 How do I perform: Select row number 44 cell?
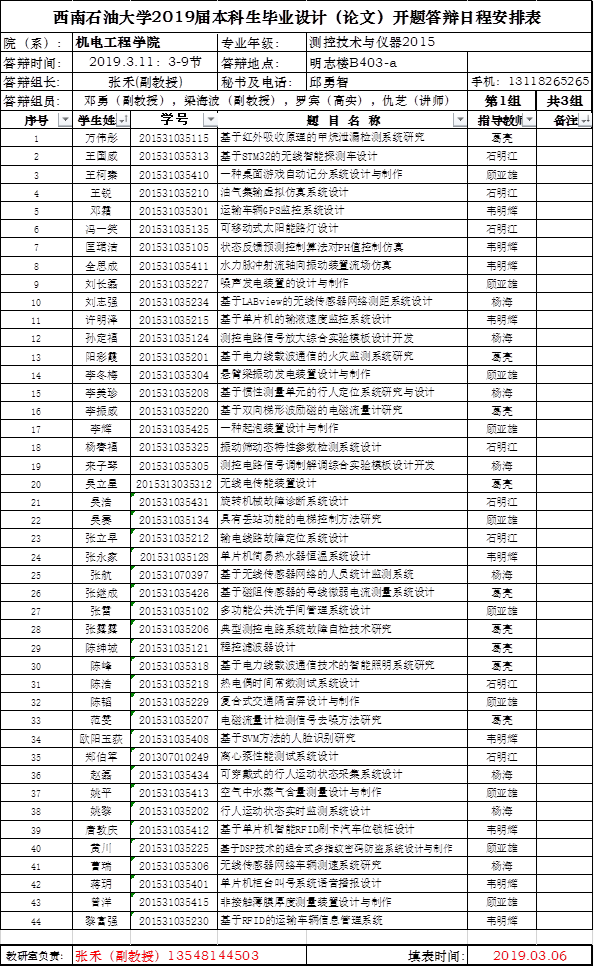(x=36, y=921)
